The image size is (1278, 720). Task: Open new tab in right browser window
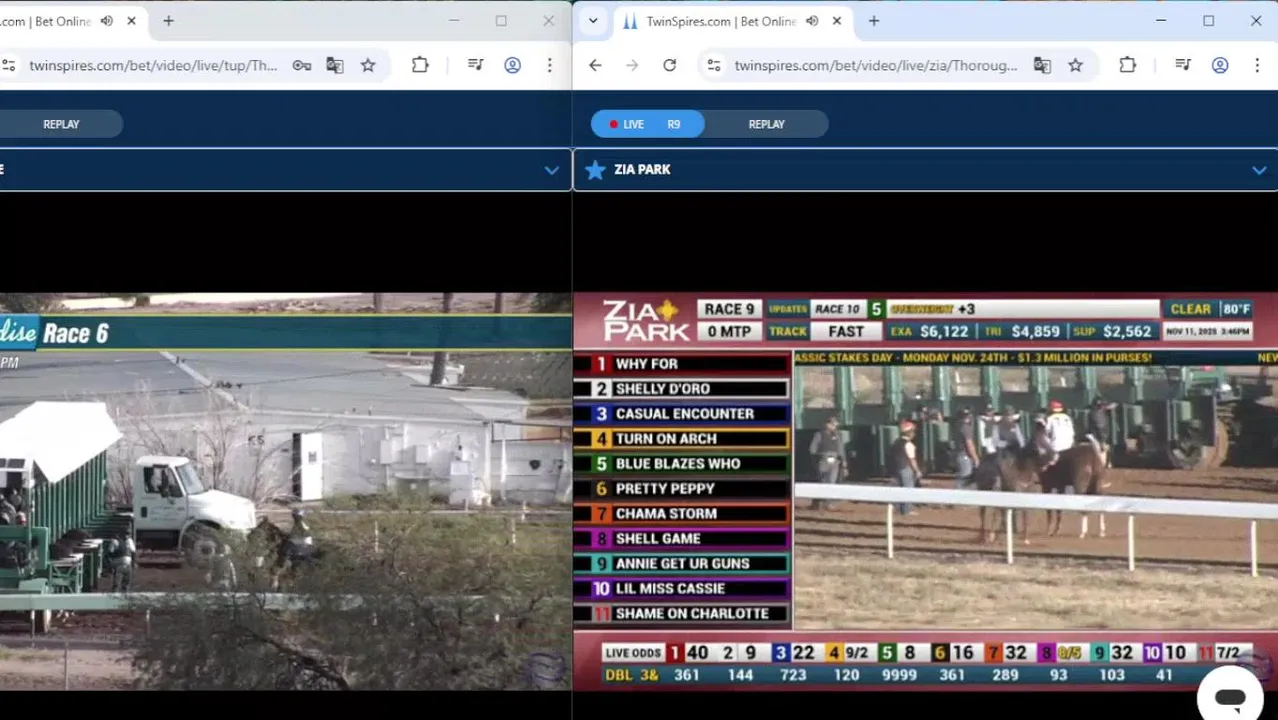(874, 21)
